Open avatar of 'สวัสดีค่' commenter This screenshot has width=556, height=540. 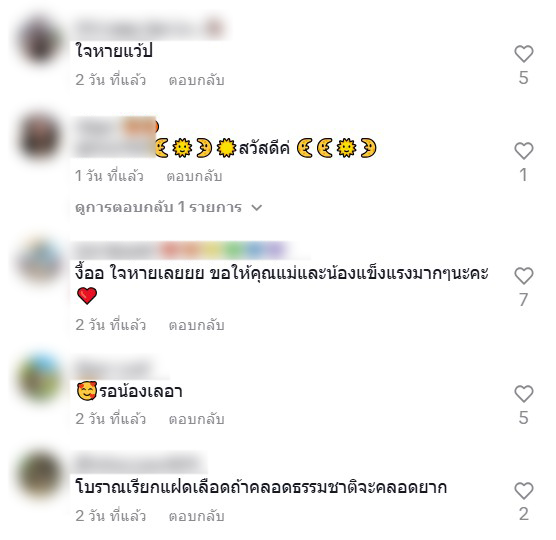tap(40, 137)
